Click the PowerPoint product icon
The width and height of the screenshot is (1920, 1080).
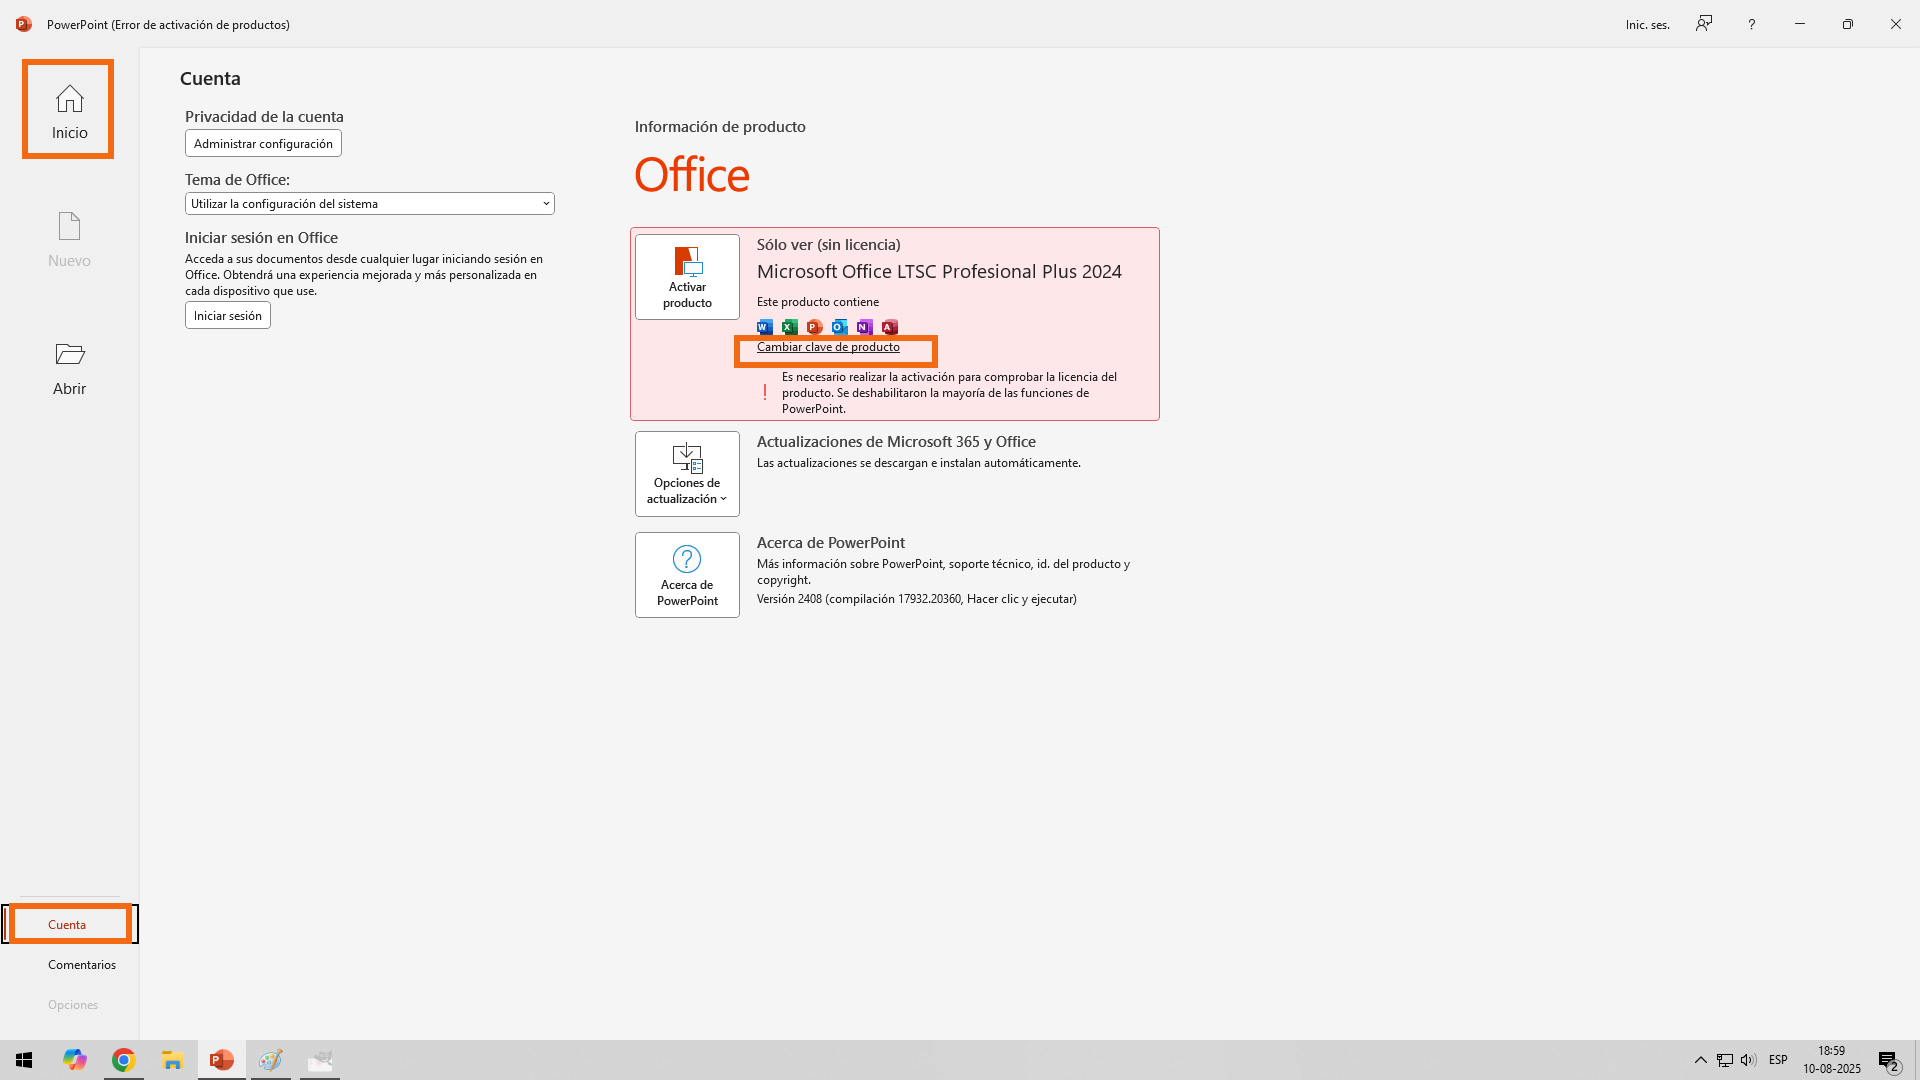click(815, 327)
